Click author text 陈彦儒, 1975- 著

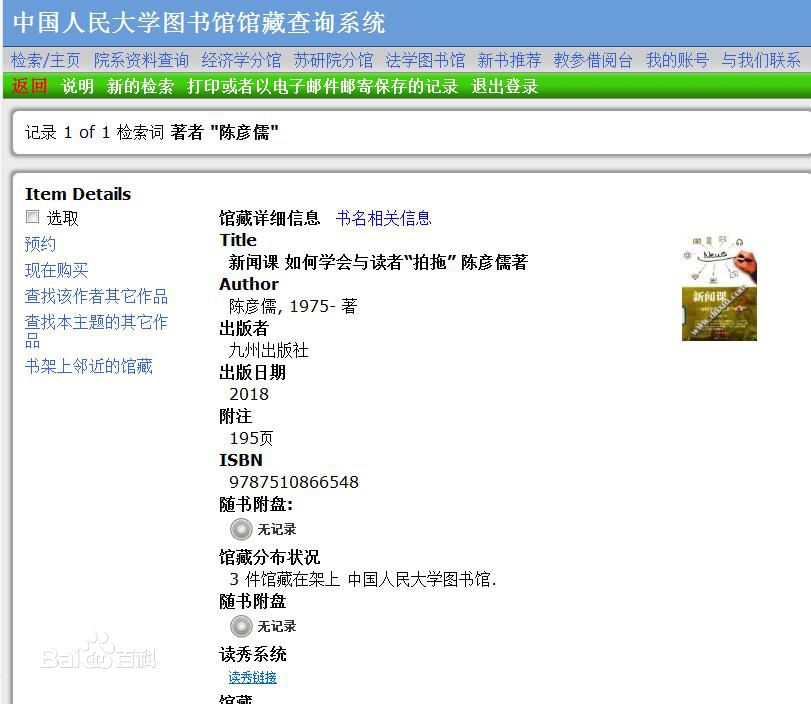click(293, 306)
